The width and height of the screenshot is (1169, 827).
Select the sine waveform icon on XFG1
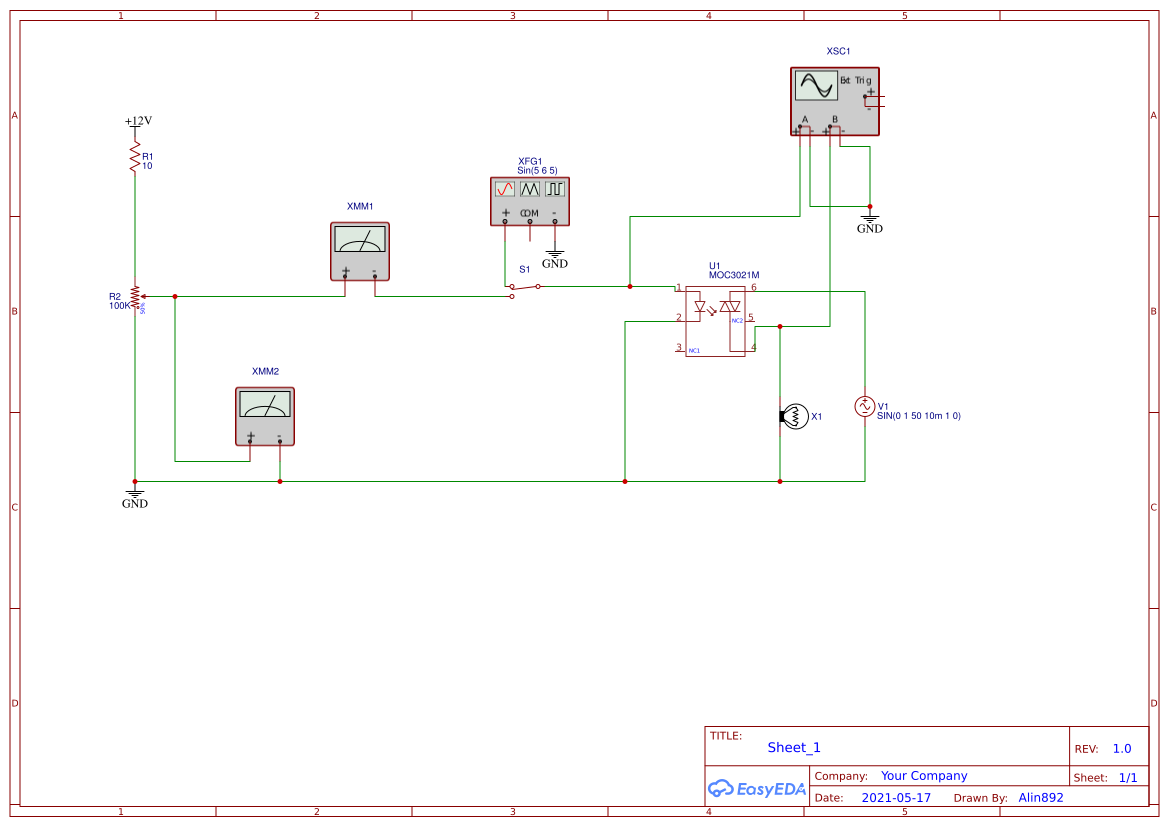(505, 189)
